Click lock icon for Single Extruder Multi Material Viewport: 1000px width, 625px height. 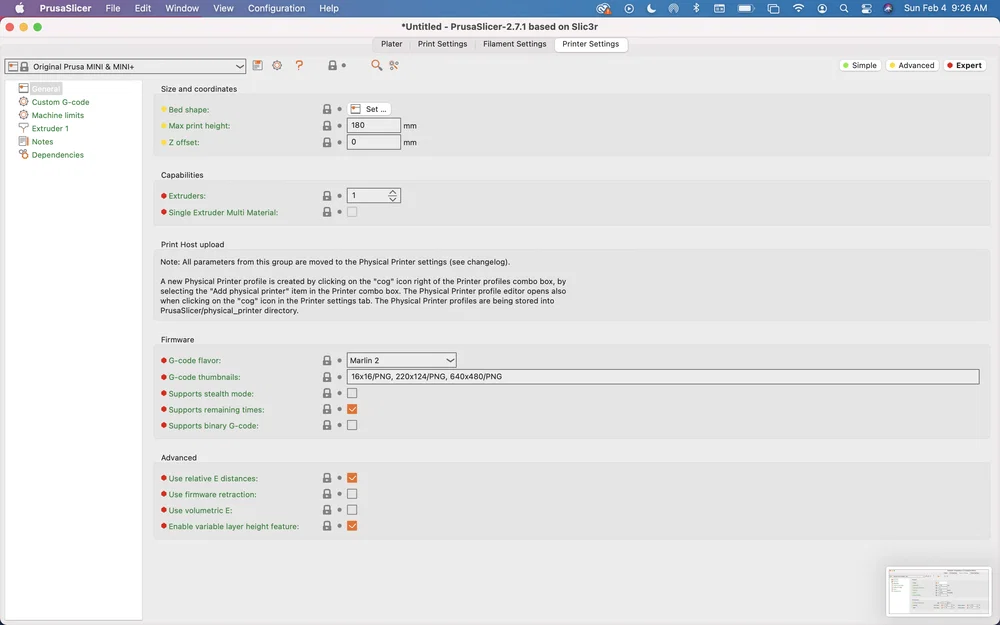point(327,212)
